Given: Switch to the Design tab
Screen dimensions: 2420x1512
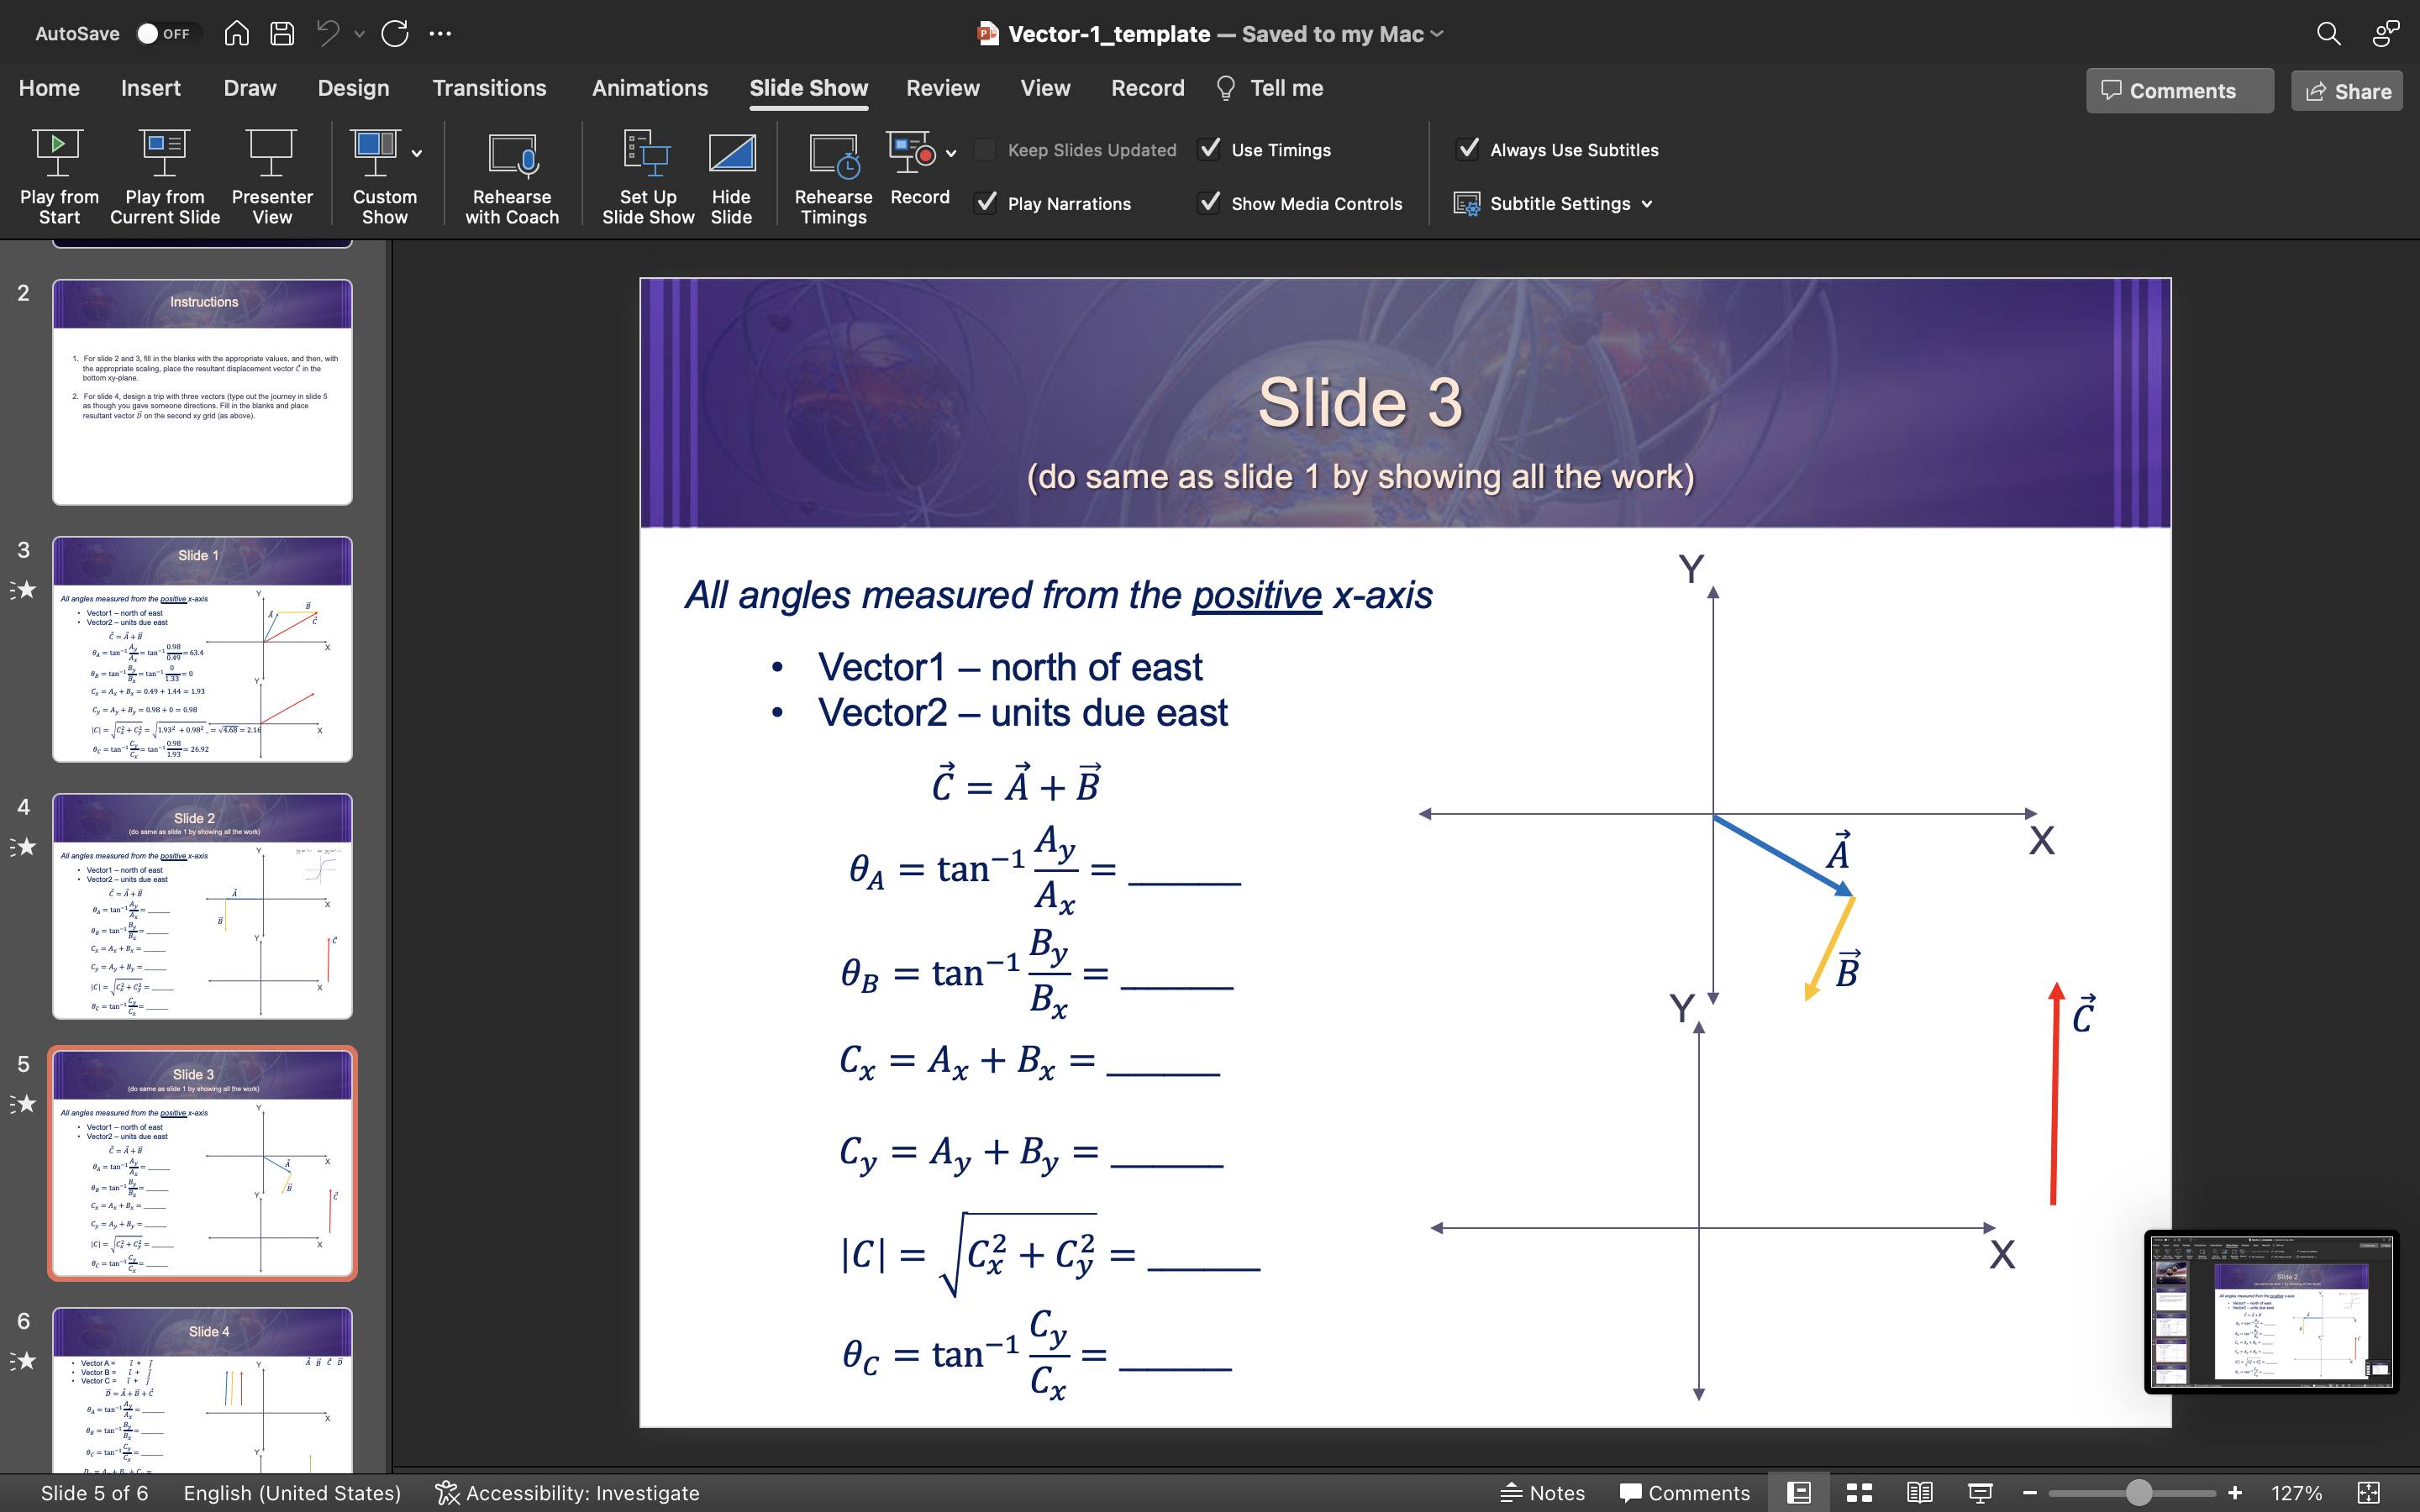Looking at the screenshot, I should [x=353, y=88].
